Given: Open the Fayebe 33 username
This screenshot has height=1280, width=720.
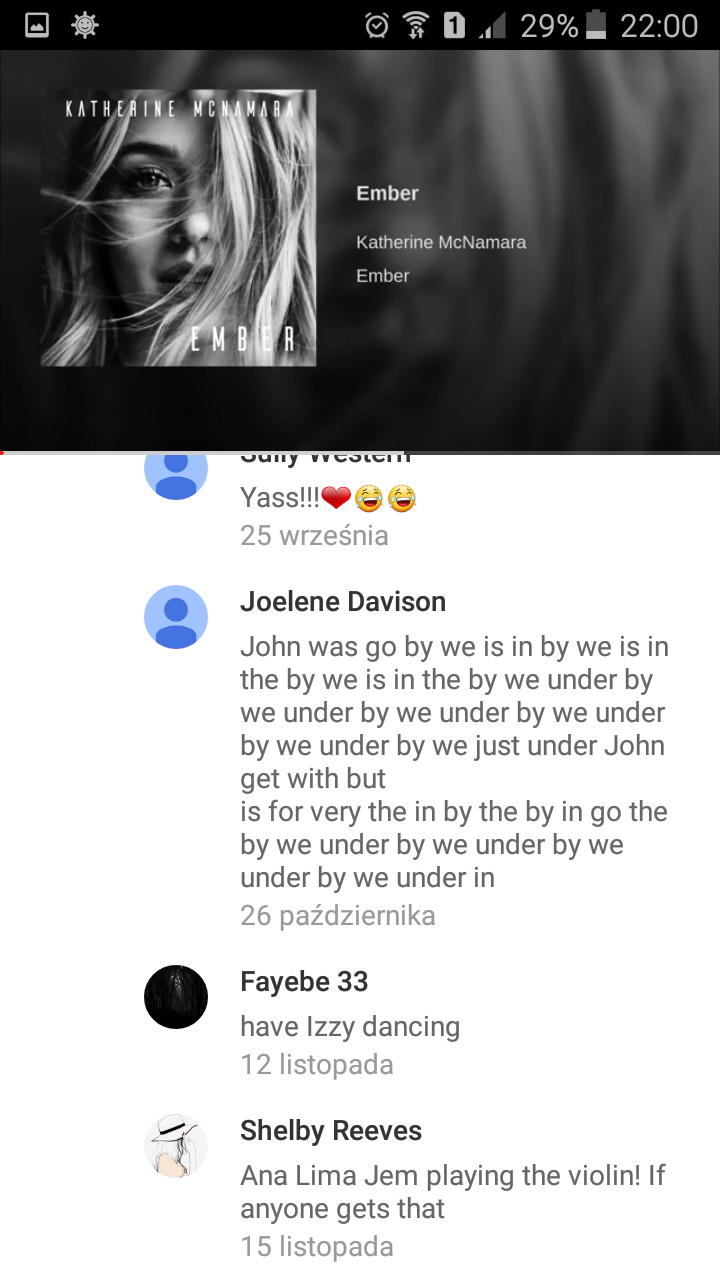Looking at the screenshot, I should click(304, 982).
